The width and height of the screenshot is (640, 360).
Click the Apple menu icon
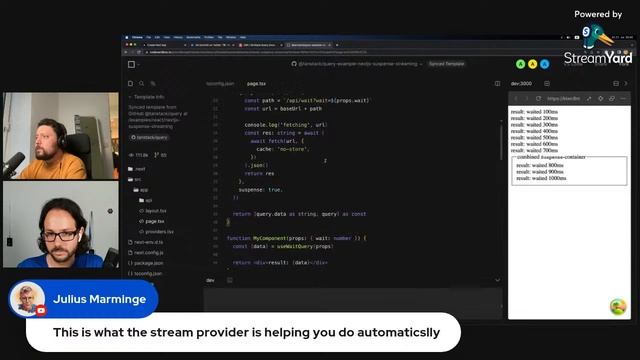pos(127,37)
